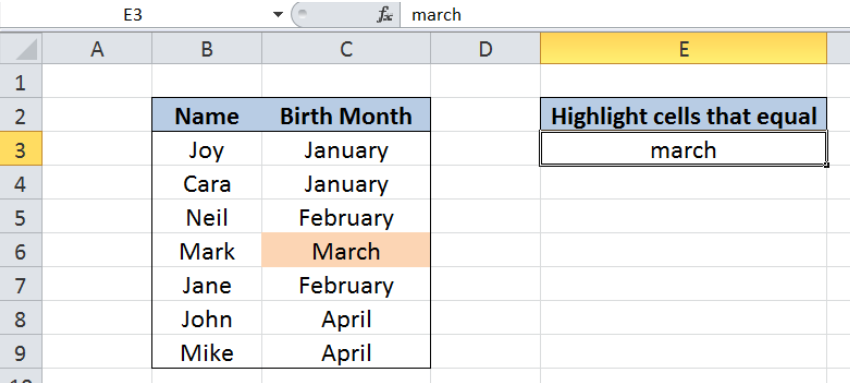This screenshot has height=383, width=850.
Task: Click the cell containing Jane
Action: click(207, 284)
